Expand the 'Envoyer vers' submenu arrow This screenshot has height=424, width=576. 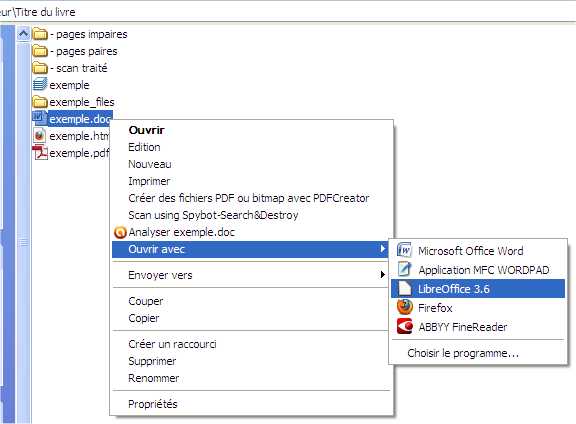click(382, 275)
